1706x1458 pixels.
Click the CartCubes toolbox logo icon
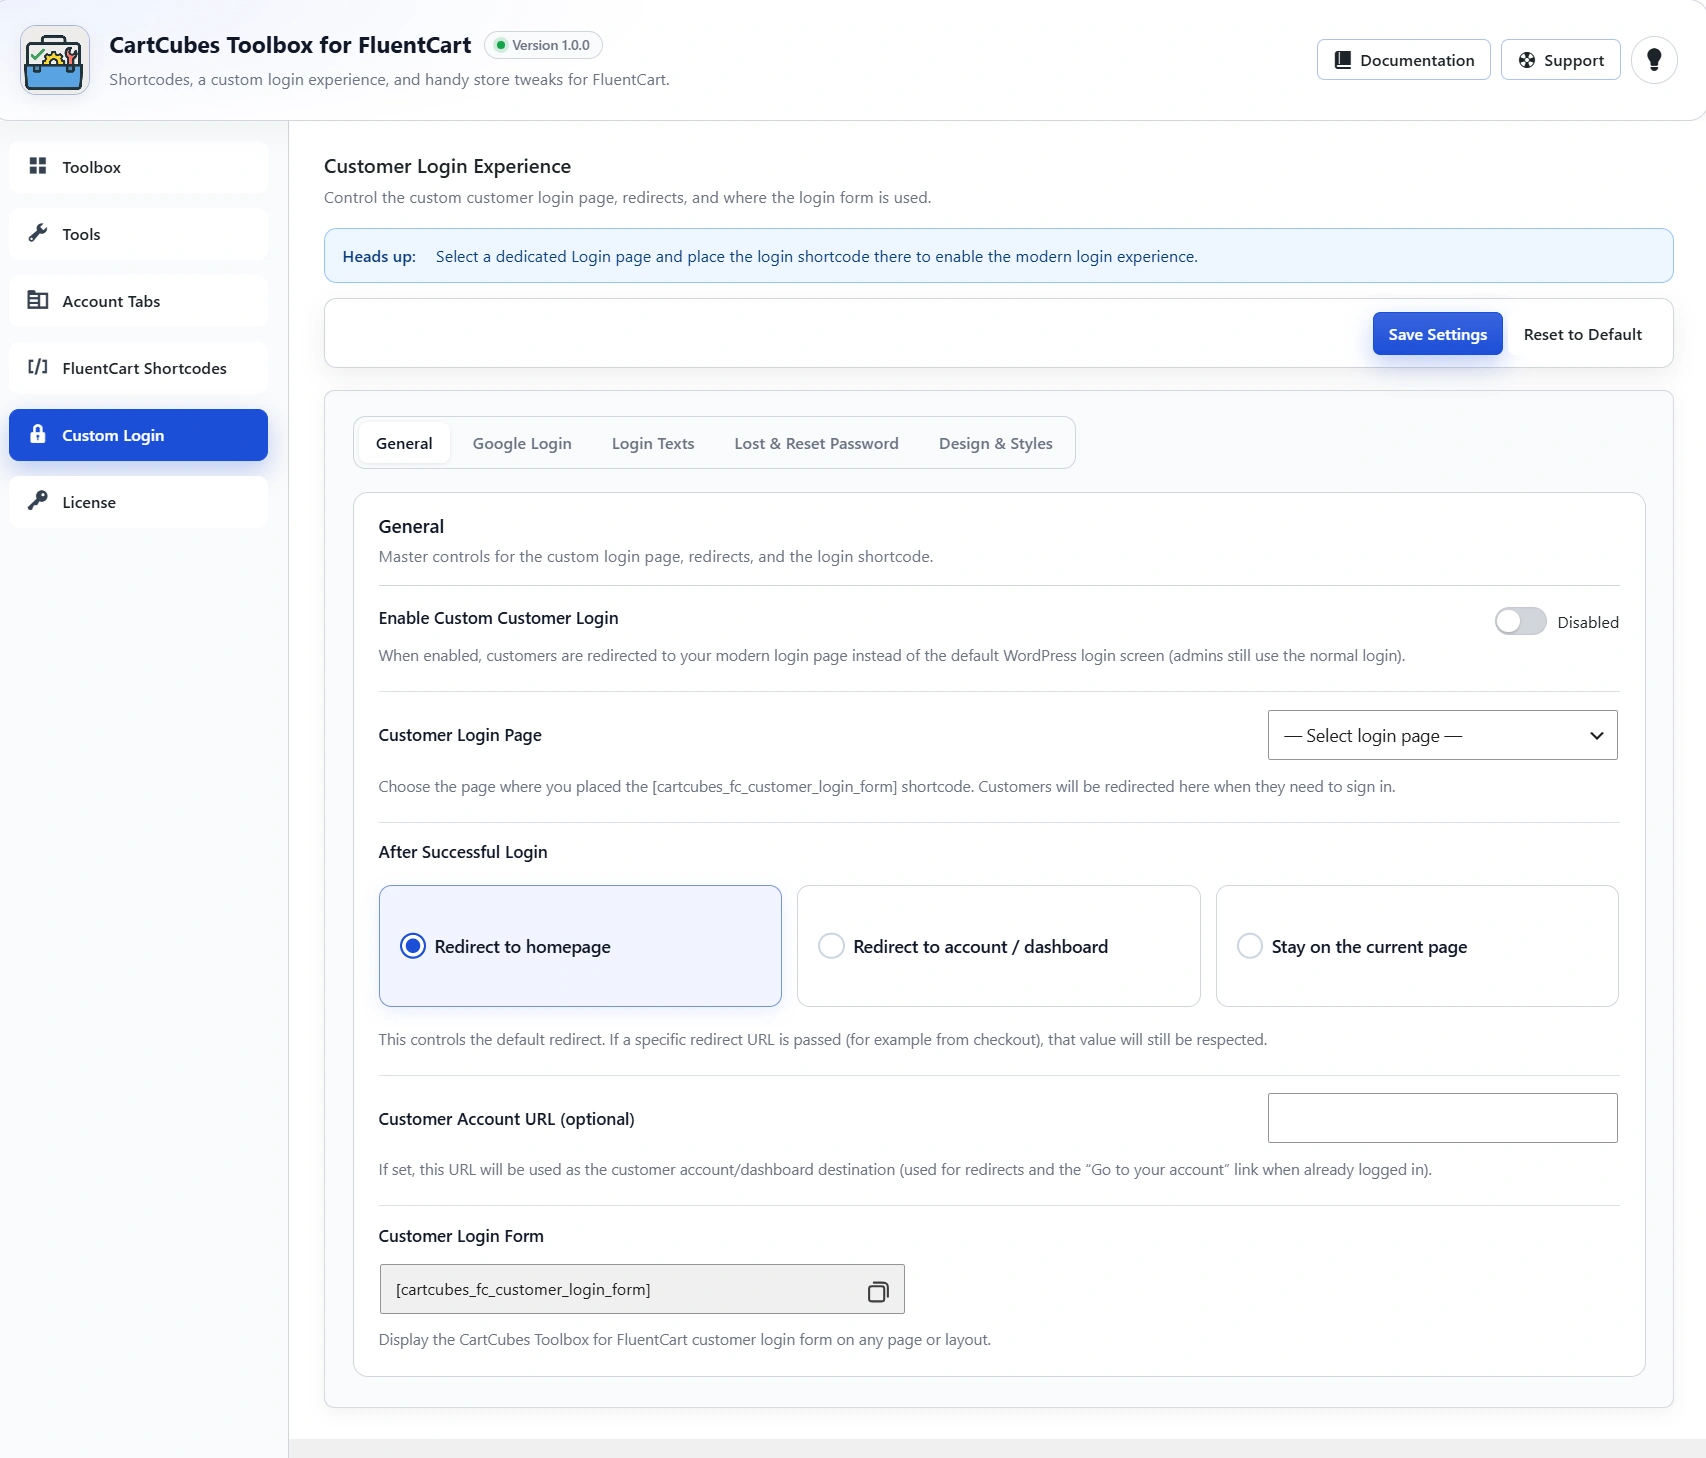point(55,60)
